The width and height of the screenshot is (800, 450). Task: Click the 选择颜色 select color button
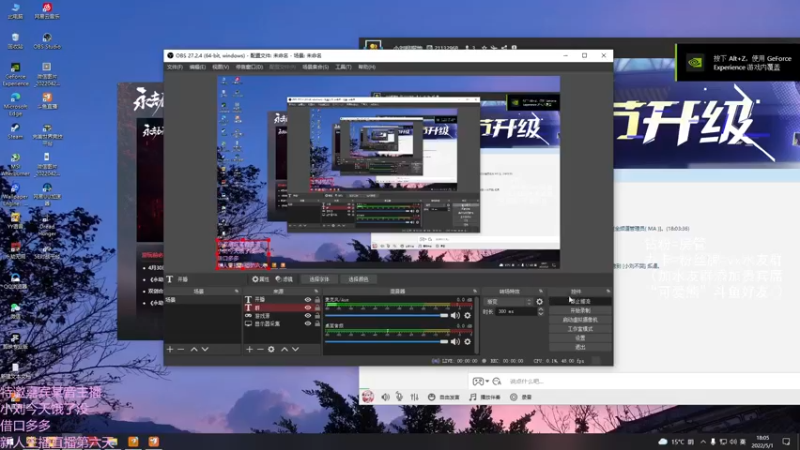358,279
